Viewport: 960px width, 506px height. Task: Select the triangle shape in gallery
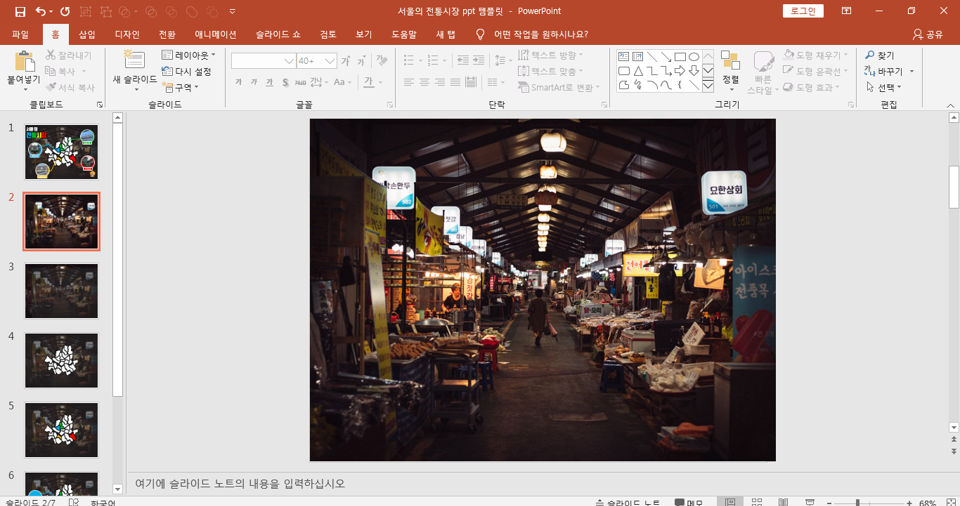(637, 71)
